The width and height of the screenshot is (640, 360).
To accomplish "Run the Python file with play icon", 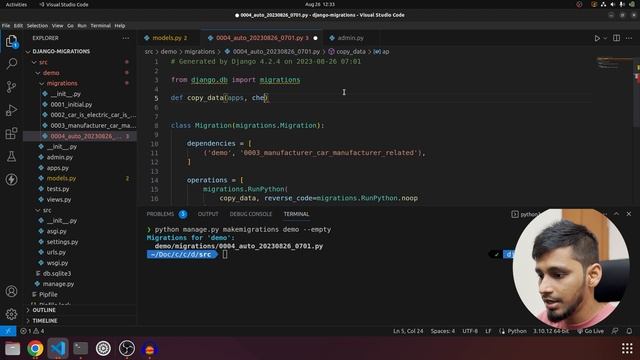I will (597, 38).
